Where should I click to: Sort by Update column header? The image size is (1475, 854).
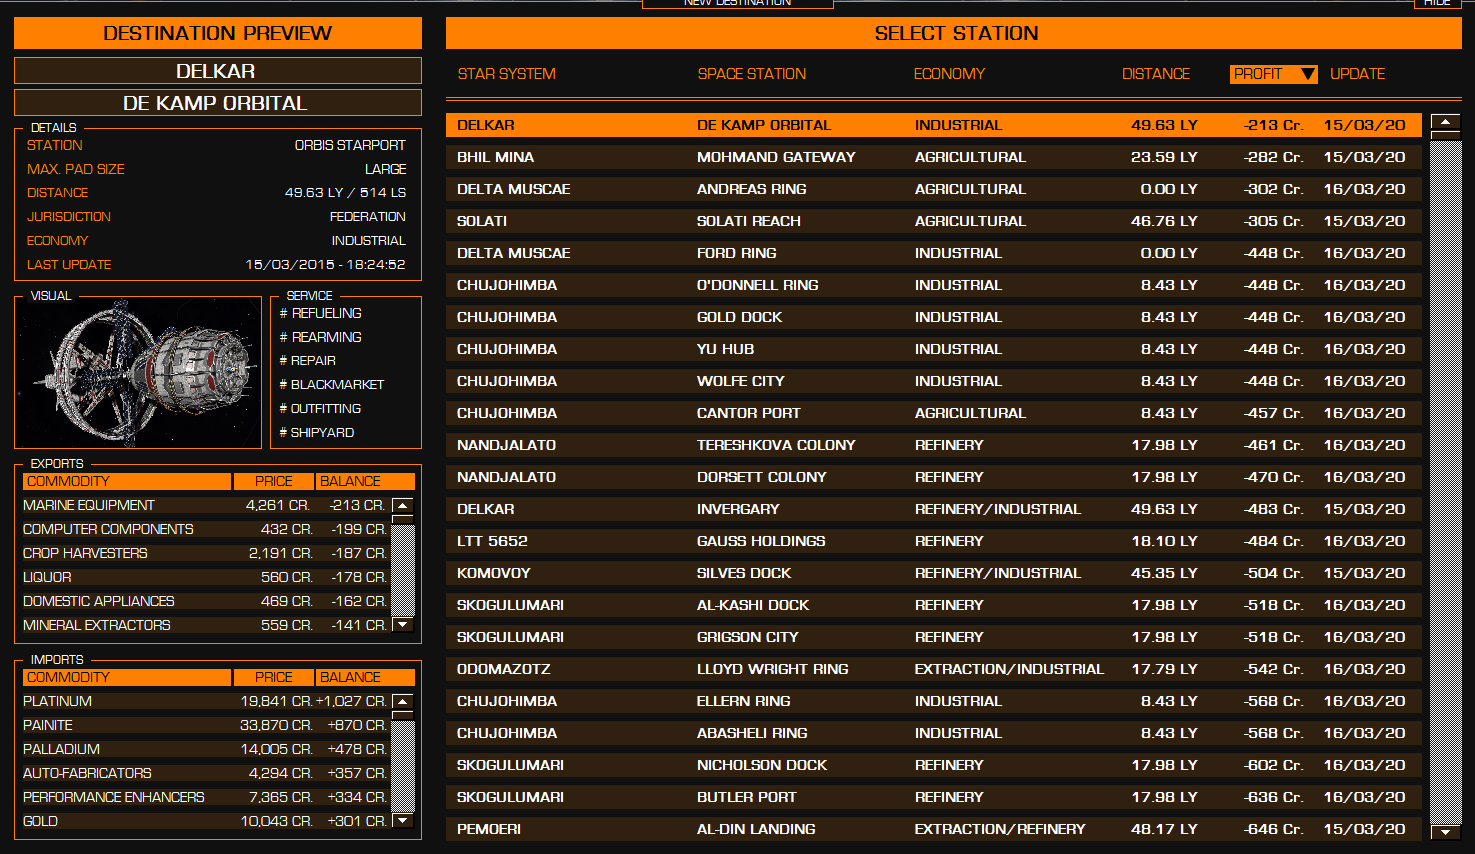(1357, 74)
